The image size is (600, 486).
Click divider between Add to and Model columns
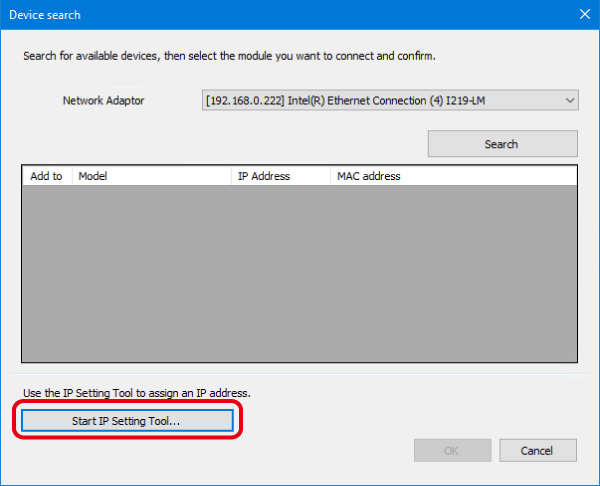71,176
